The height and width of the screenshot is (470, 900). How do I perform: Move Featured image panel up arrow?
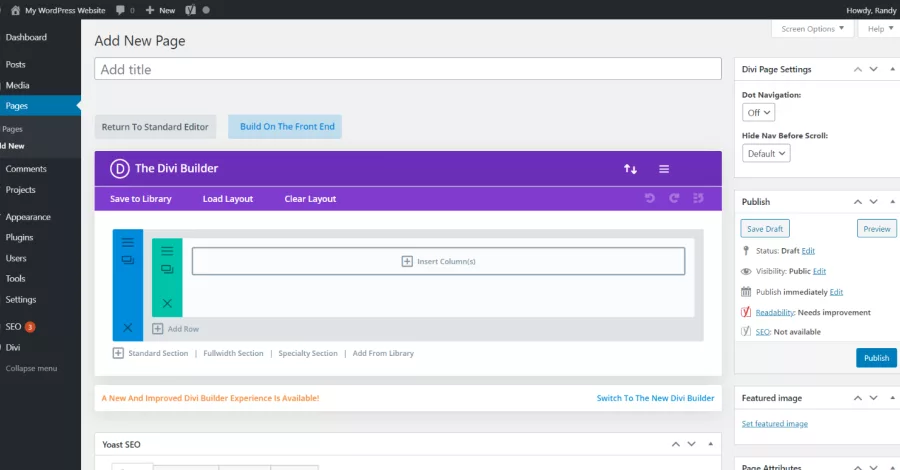pyautogui.click(x=858, y=398)
